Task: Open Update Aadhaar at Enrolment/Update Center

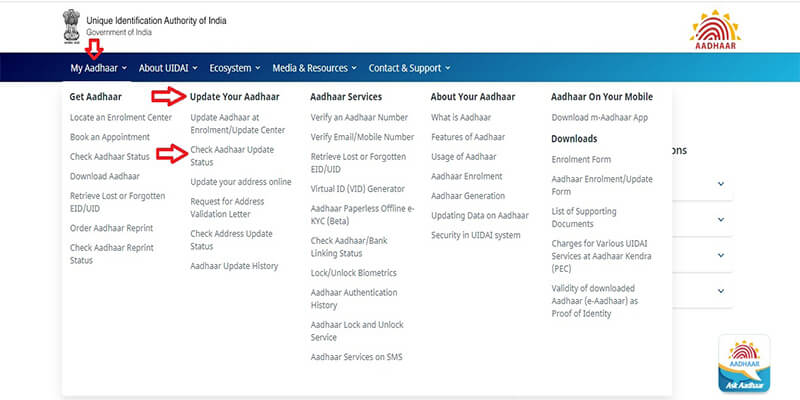Action: tap(238, 123)
